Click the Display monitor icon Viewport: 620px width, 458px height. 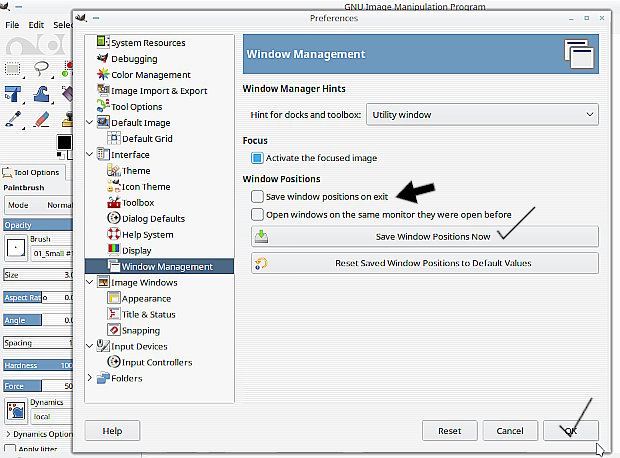coord(114,250)
